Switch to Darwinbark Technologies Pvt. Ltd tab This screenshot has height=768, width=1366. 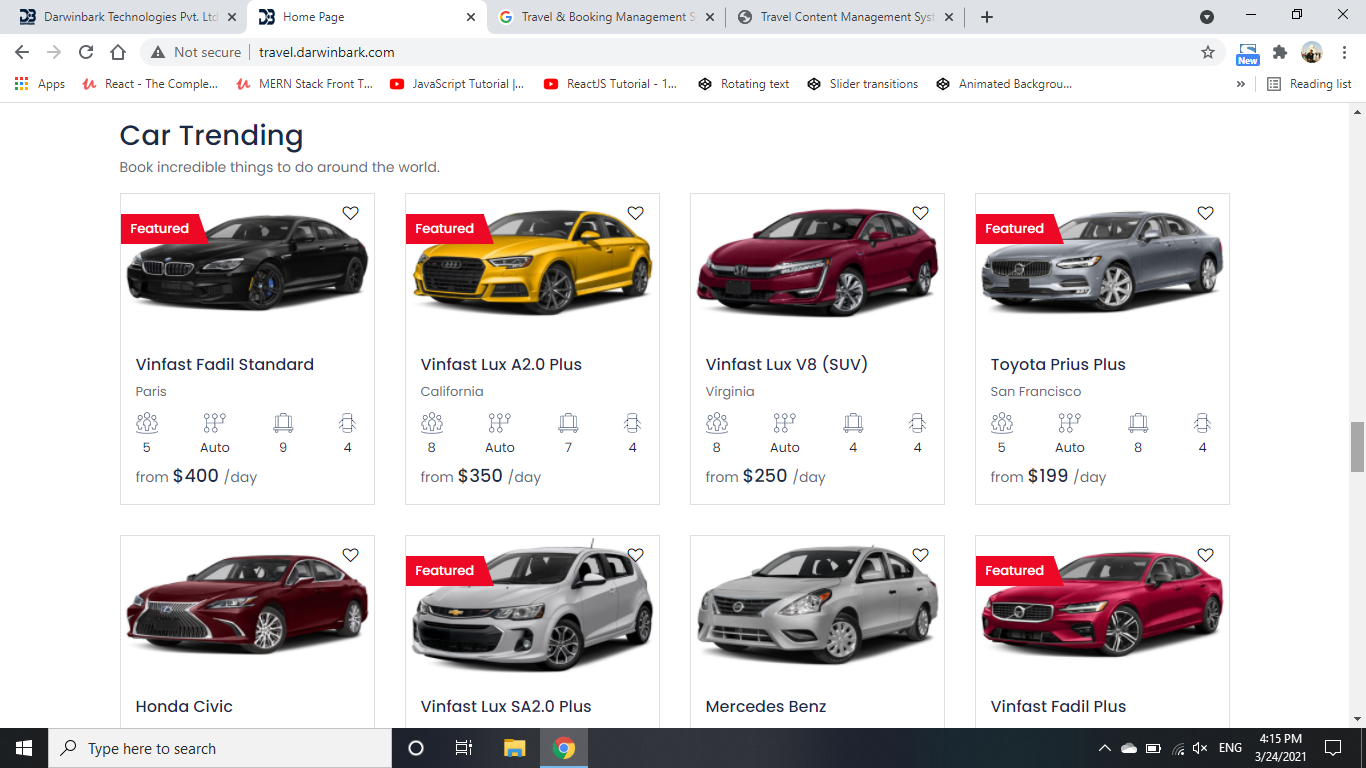click(130, 17)
